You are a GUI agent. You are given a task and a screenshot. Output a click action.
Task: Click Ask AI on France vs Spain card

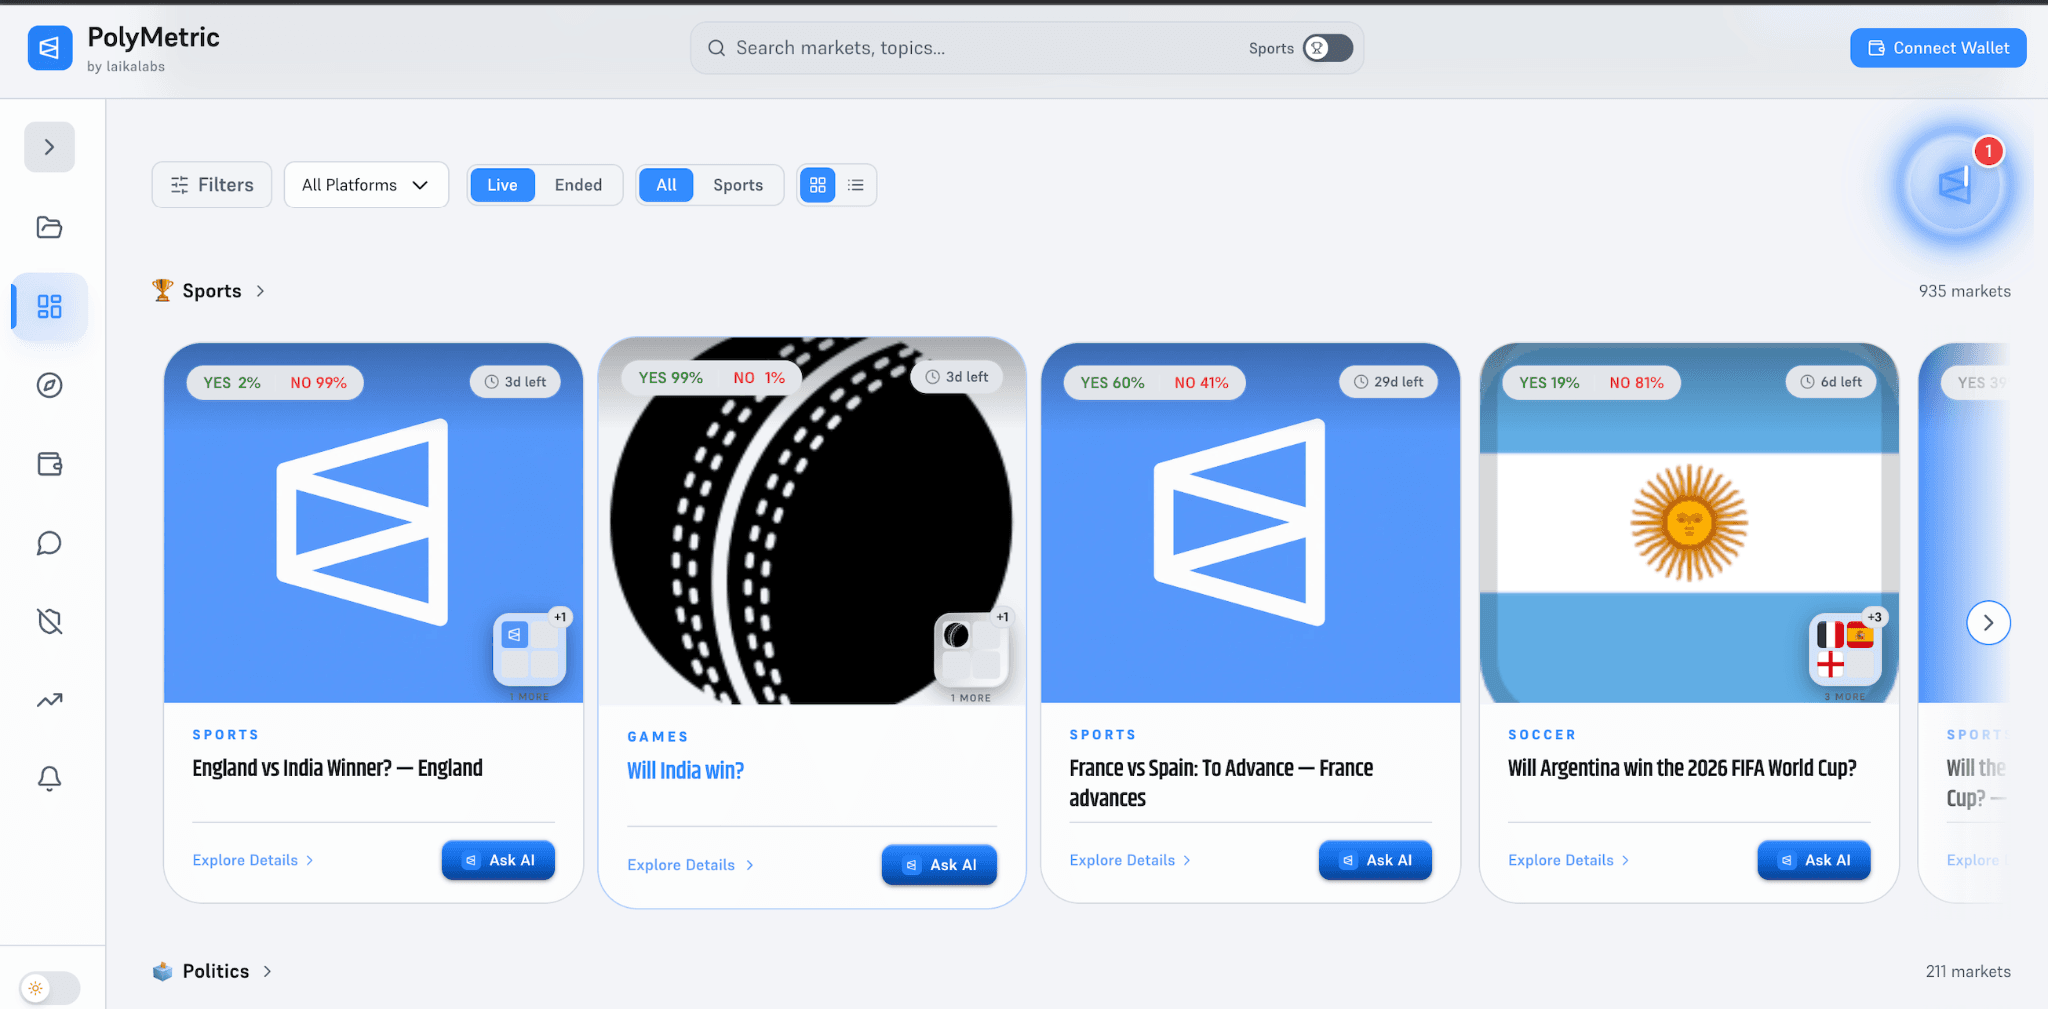[1375, 860]
